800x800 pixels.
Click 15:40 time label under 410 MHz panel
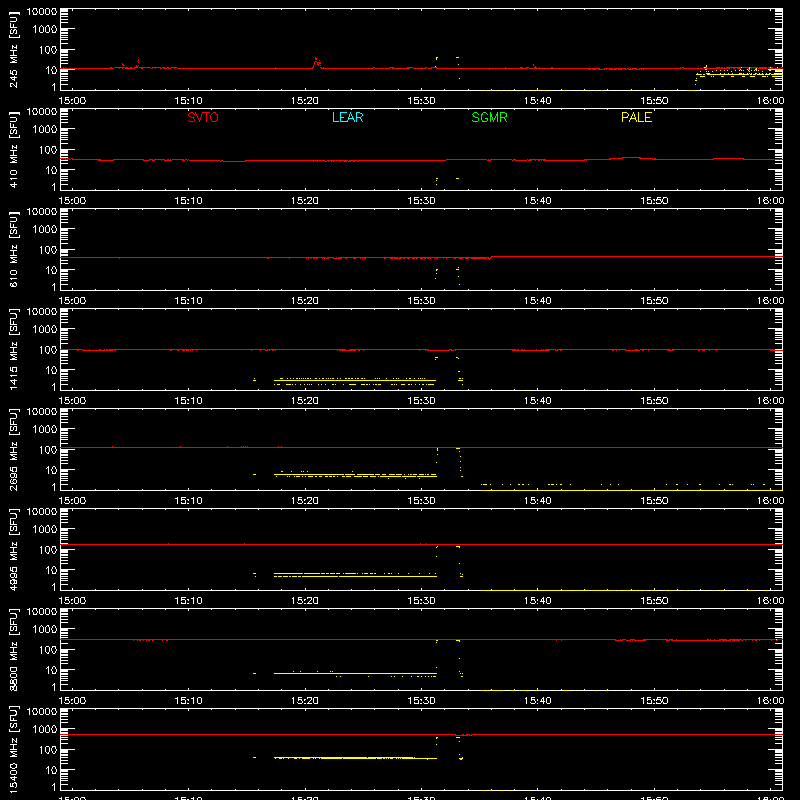click(537, 201)
